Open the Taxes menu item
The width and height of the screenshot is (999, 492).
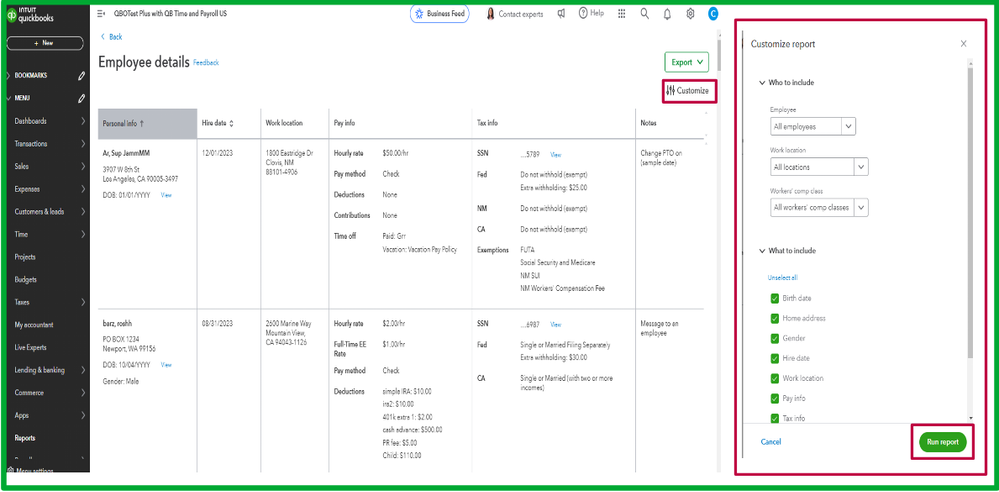tap(46, 302)
